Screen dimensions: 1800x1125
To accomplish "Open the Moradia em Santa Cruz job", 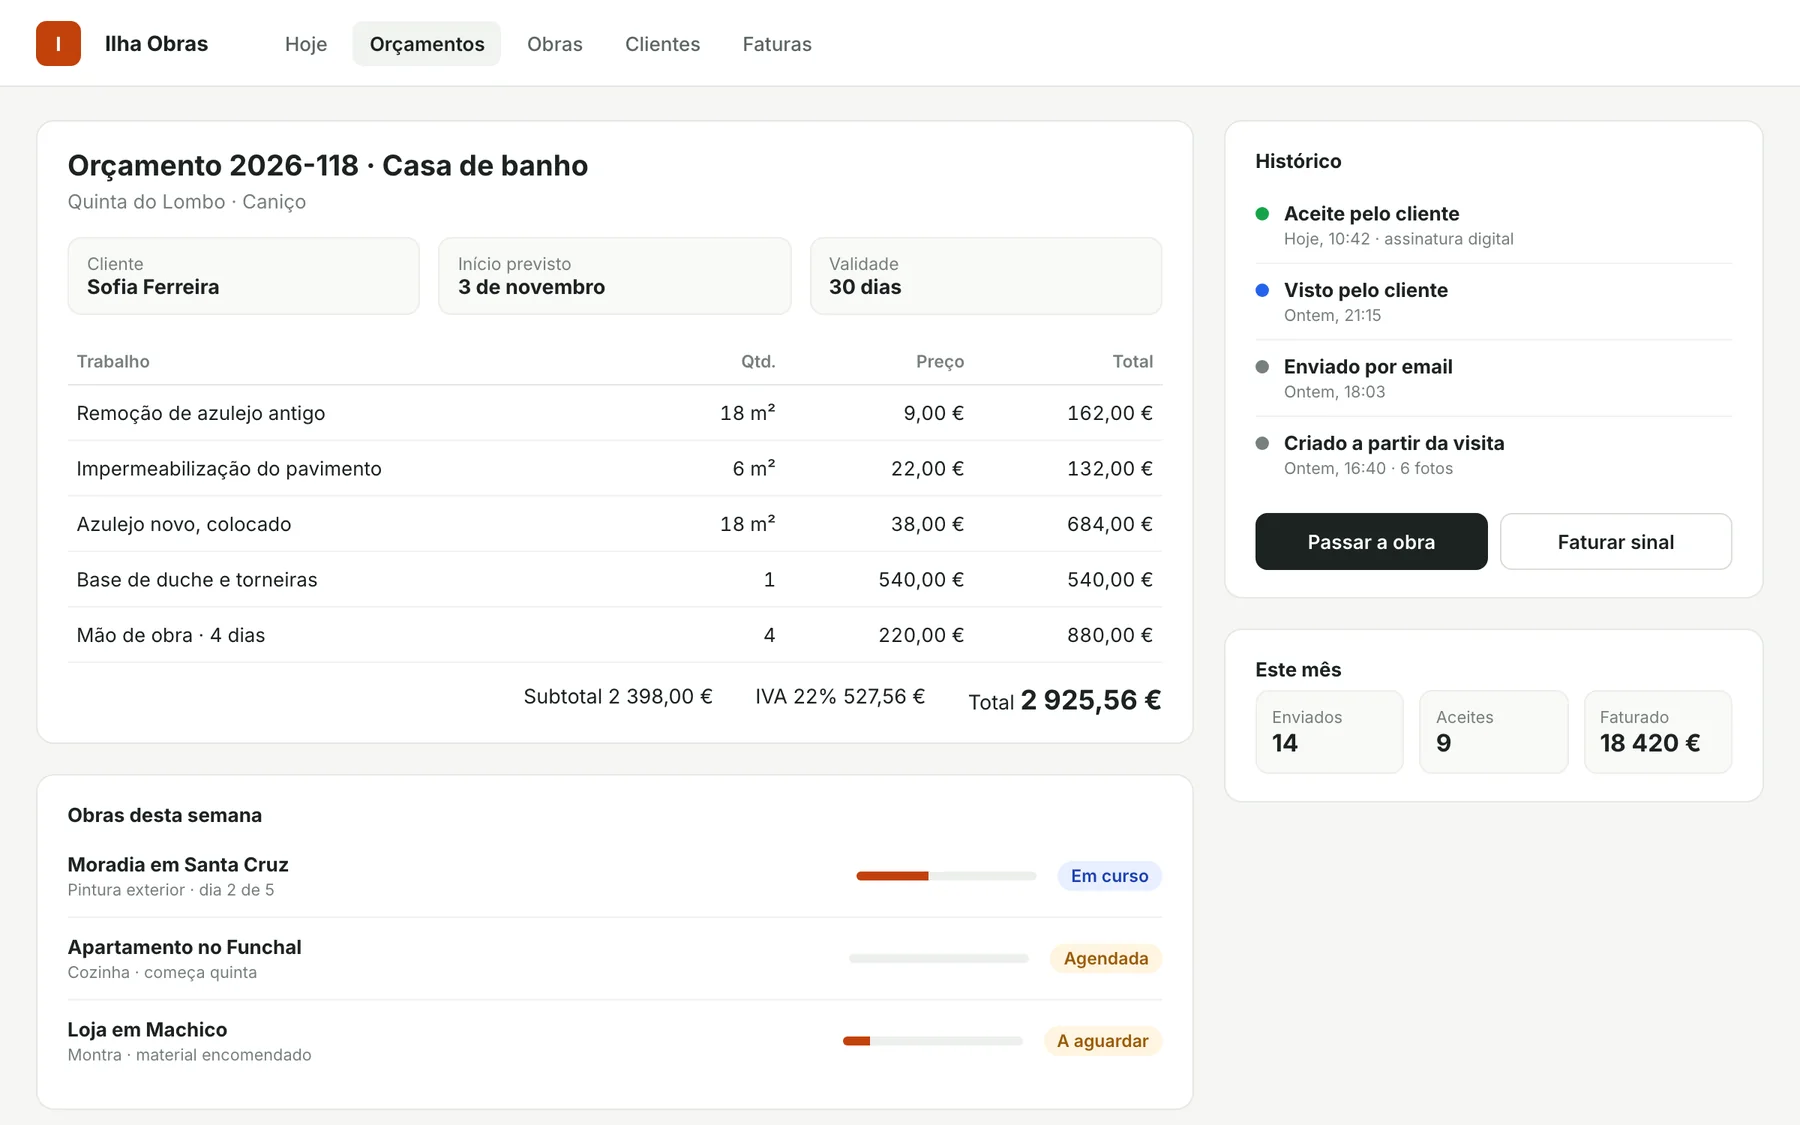I will [615, 876].
